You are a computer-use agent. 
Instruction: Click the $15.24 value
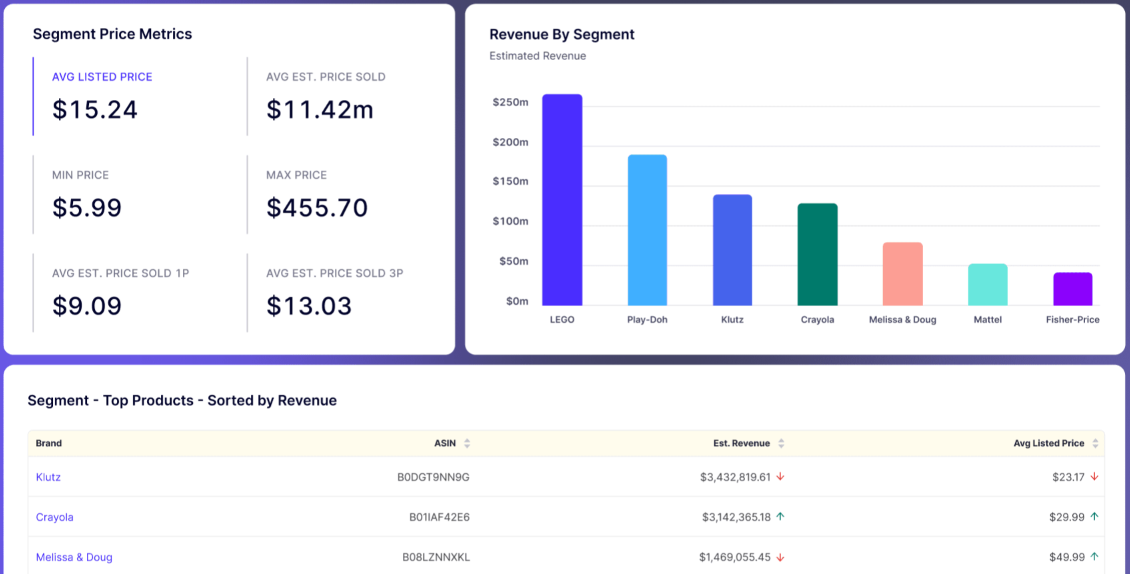point(95,110)
